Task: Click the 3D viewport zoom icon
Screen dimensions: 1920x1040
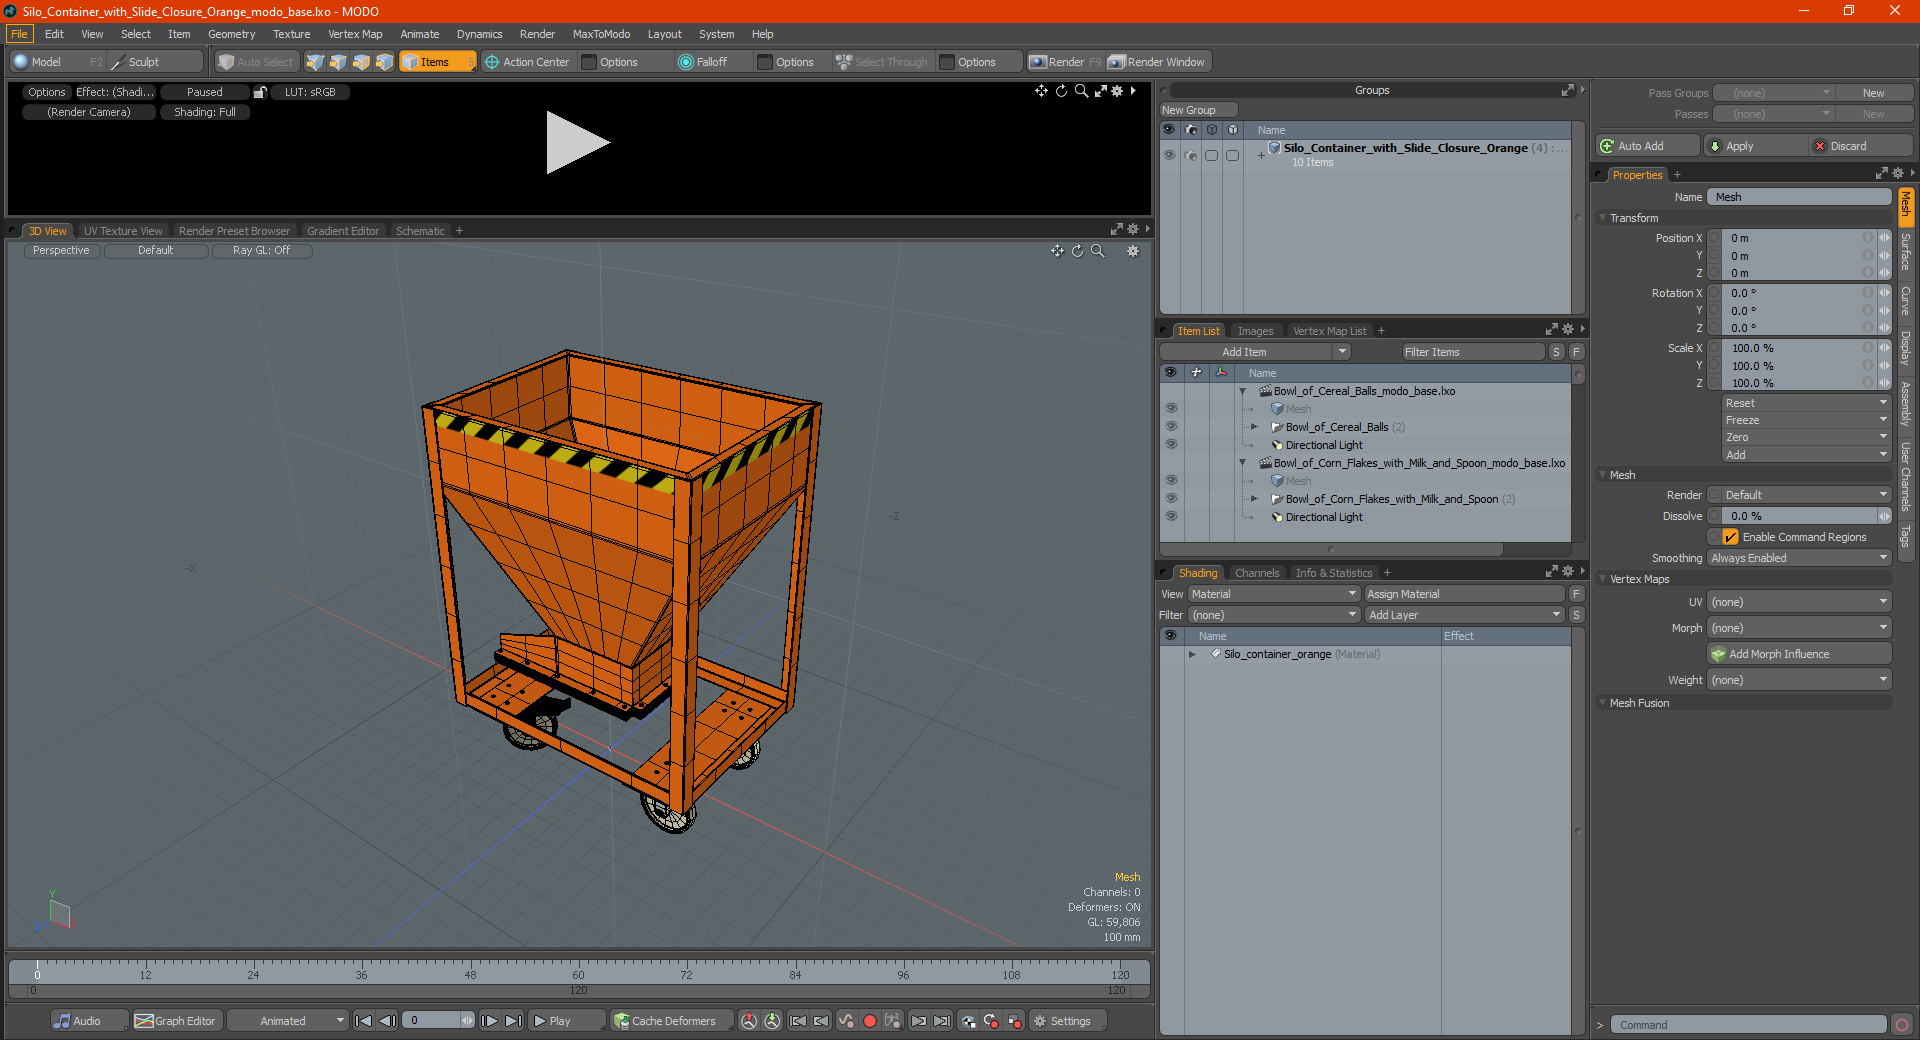Action: pos(1098,251)
